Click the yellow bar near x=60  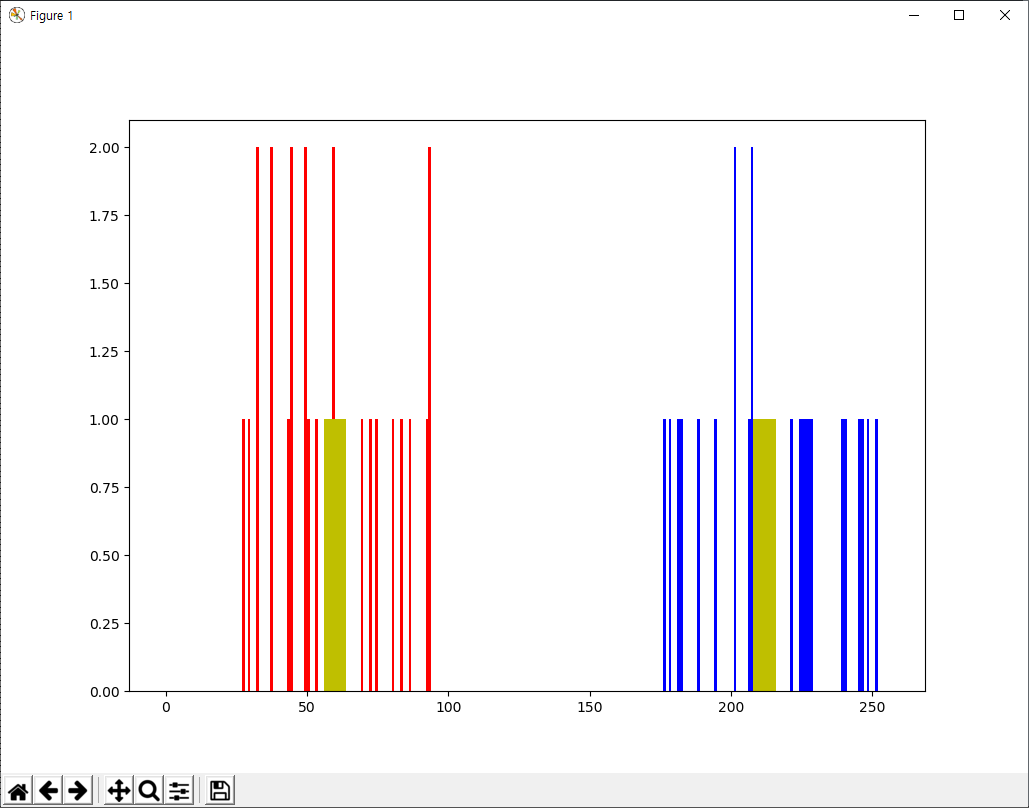[x=335, y=555]
